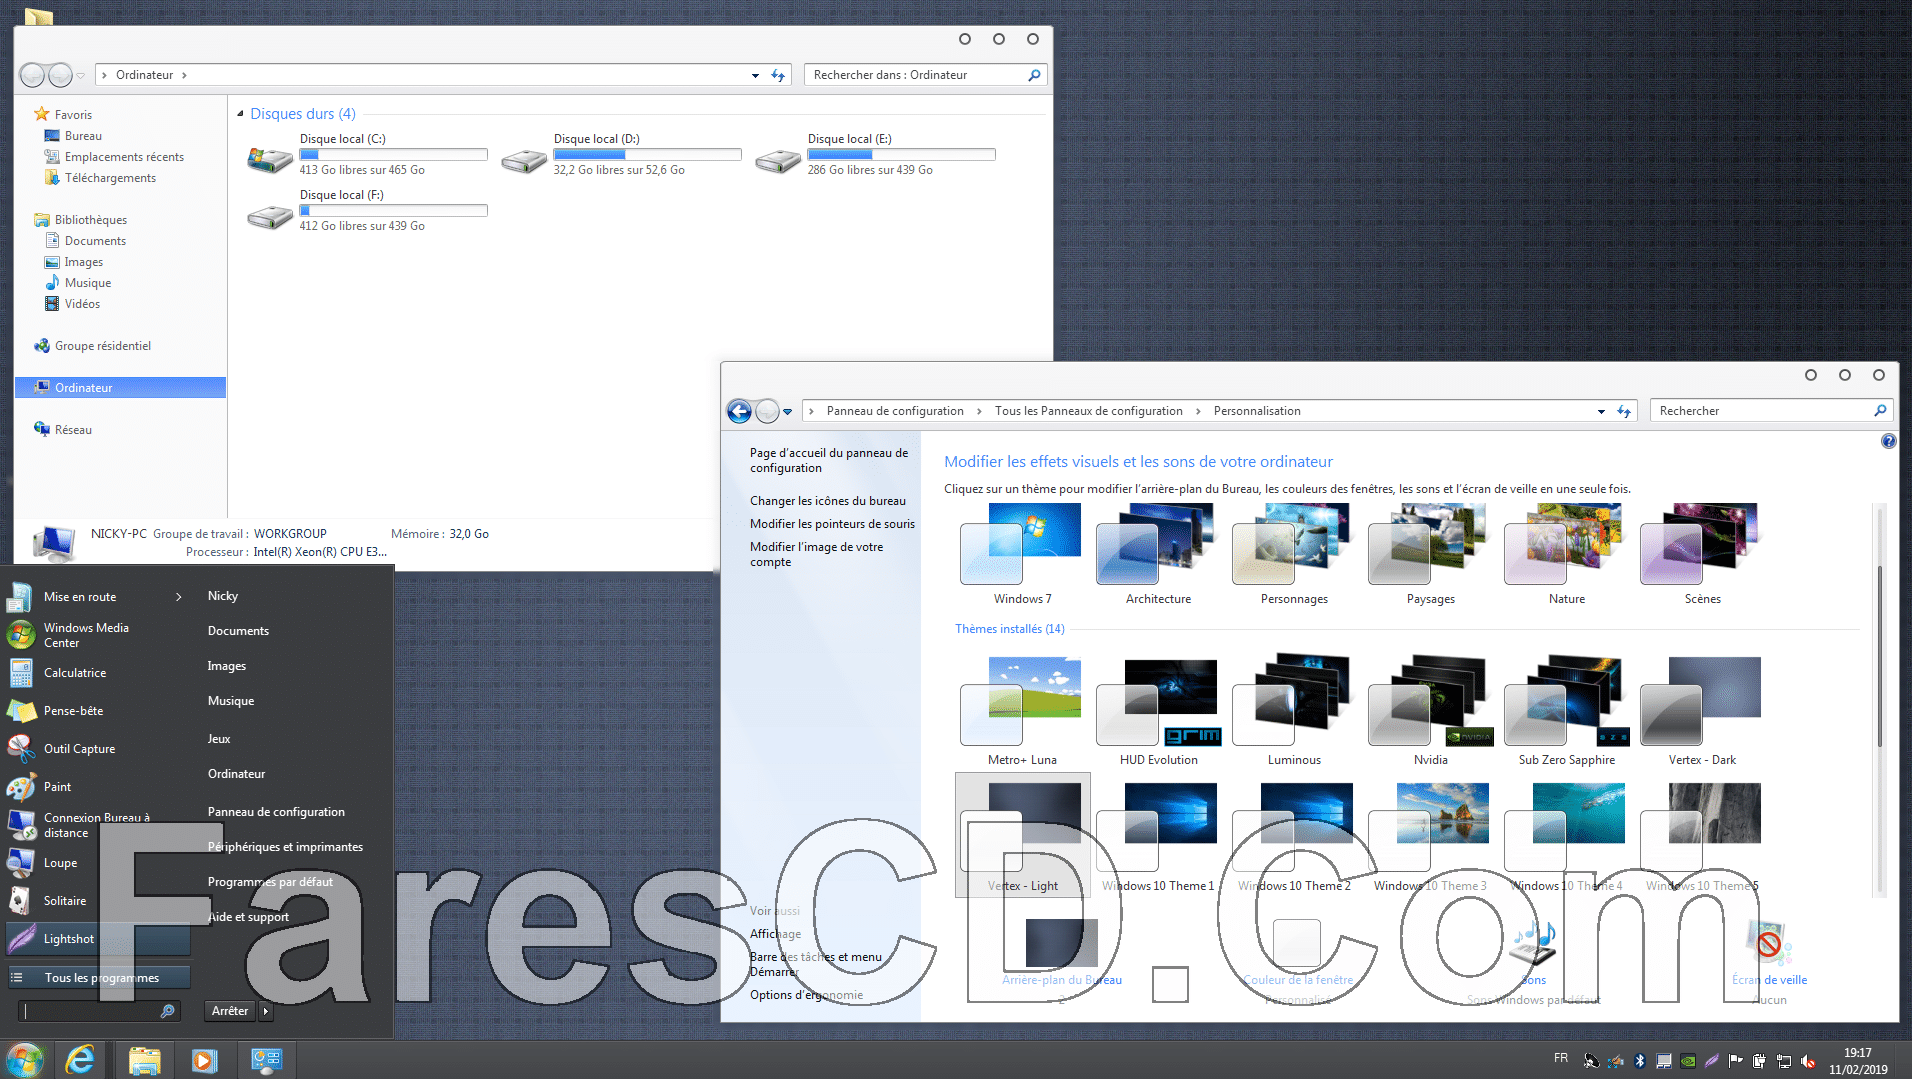
Task: Click the themes list scrollbar
Action: (x=1880, y=655)
